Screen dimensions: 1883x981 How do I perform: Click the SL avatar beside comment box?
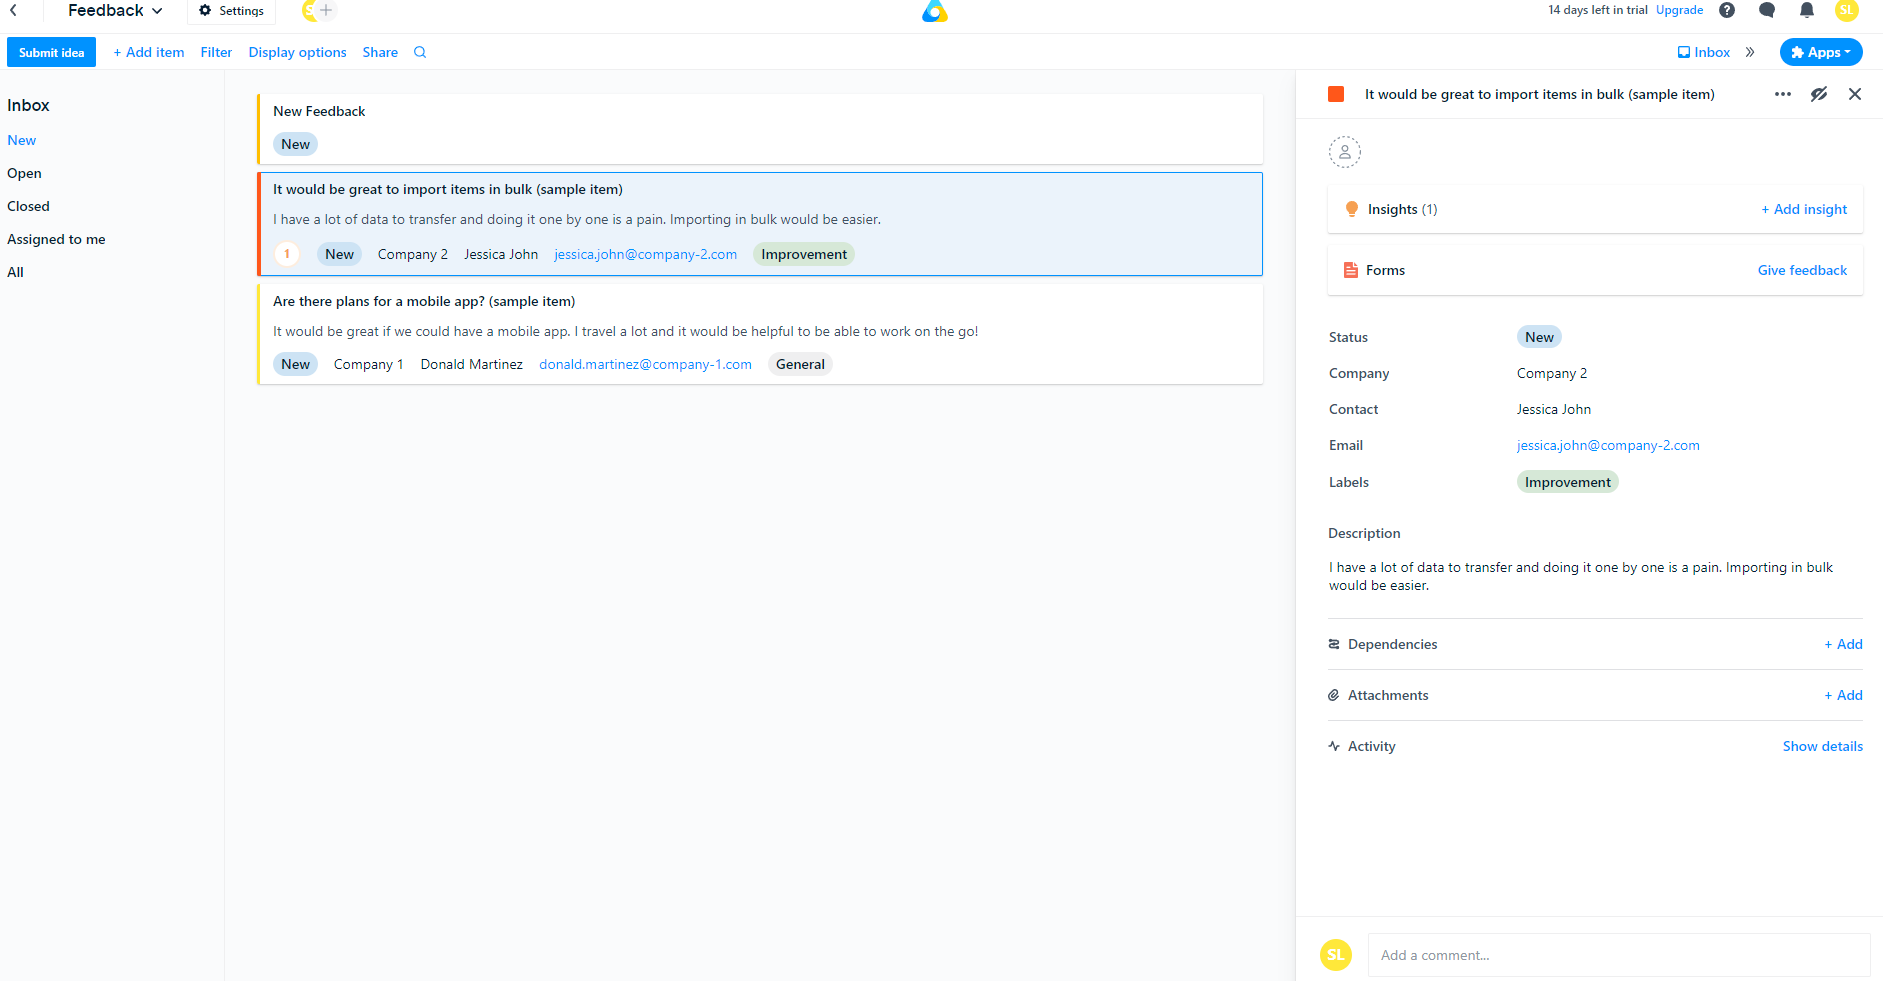click(1336, 955)
